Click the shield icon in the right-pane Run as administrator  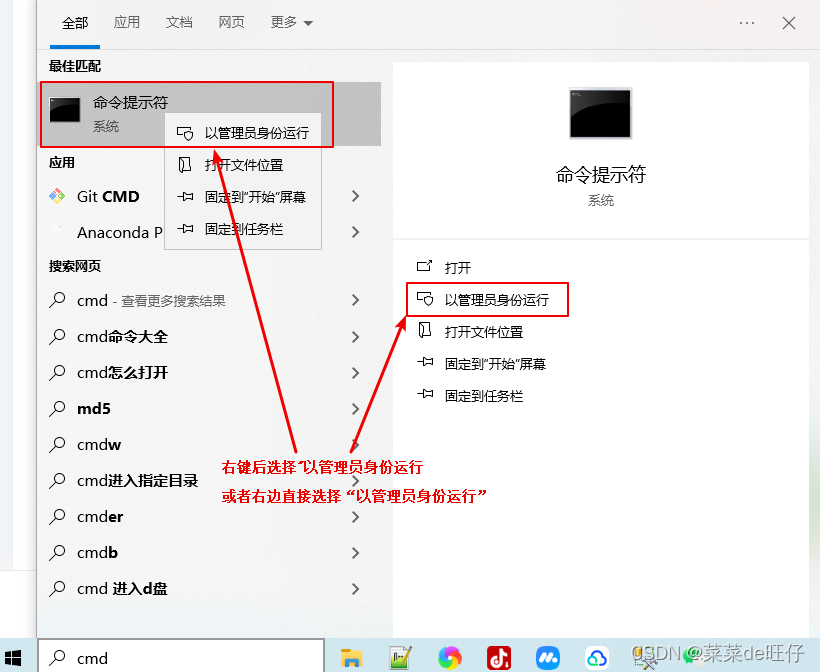425,299
